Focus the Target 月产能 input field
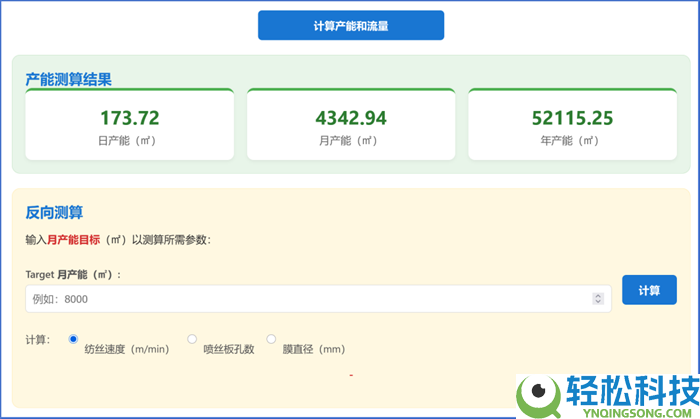The height and width of the screenshot is (419, 700). click(318, 299)
